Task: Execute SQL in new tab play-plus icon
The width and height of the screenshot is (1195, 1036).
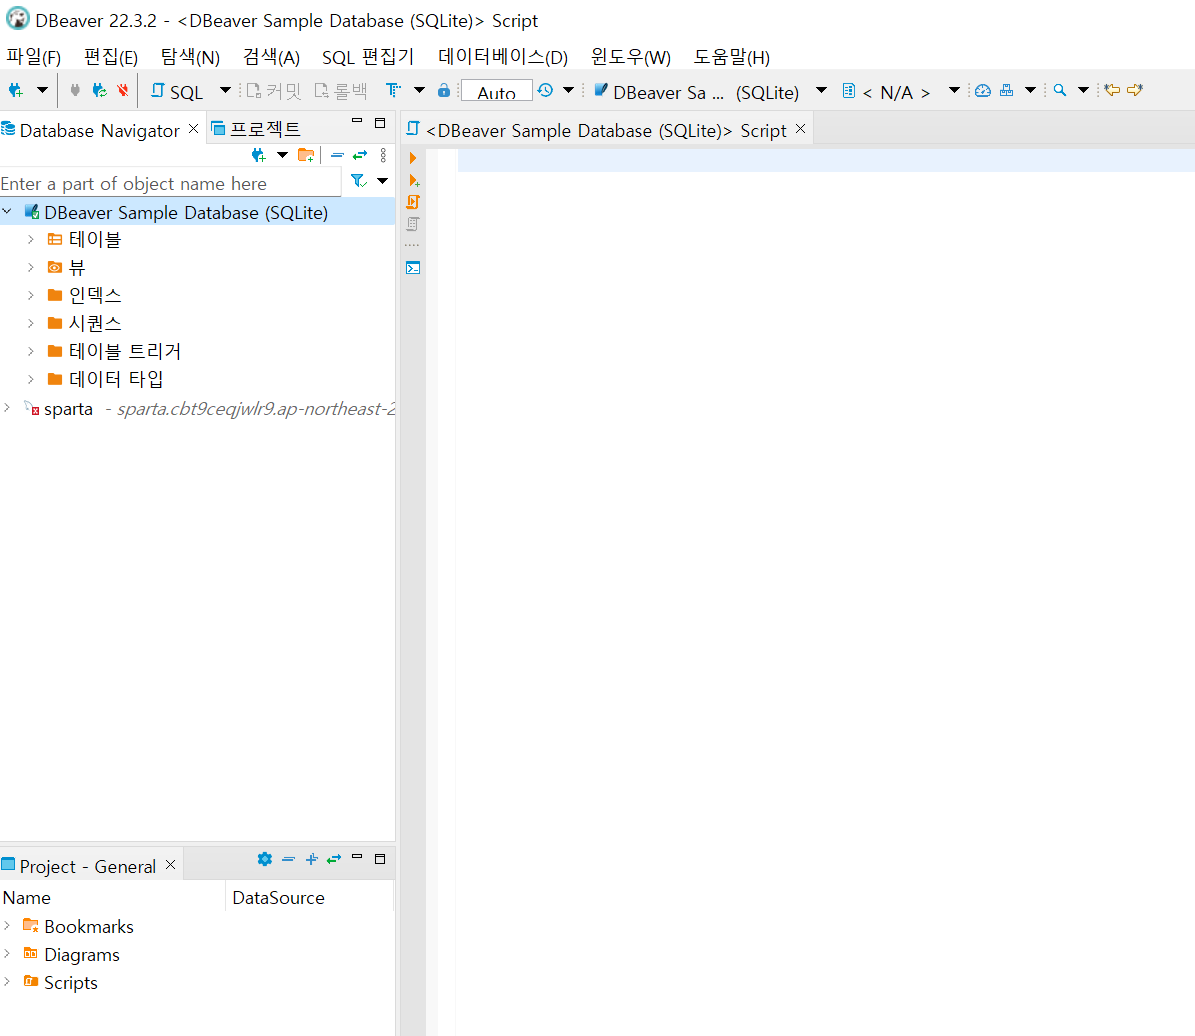Action: 414,181
